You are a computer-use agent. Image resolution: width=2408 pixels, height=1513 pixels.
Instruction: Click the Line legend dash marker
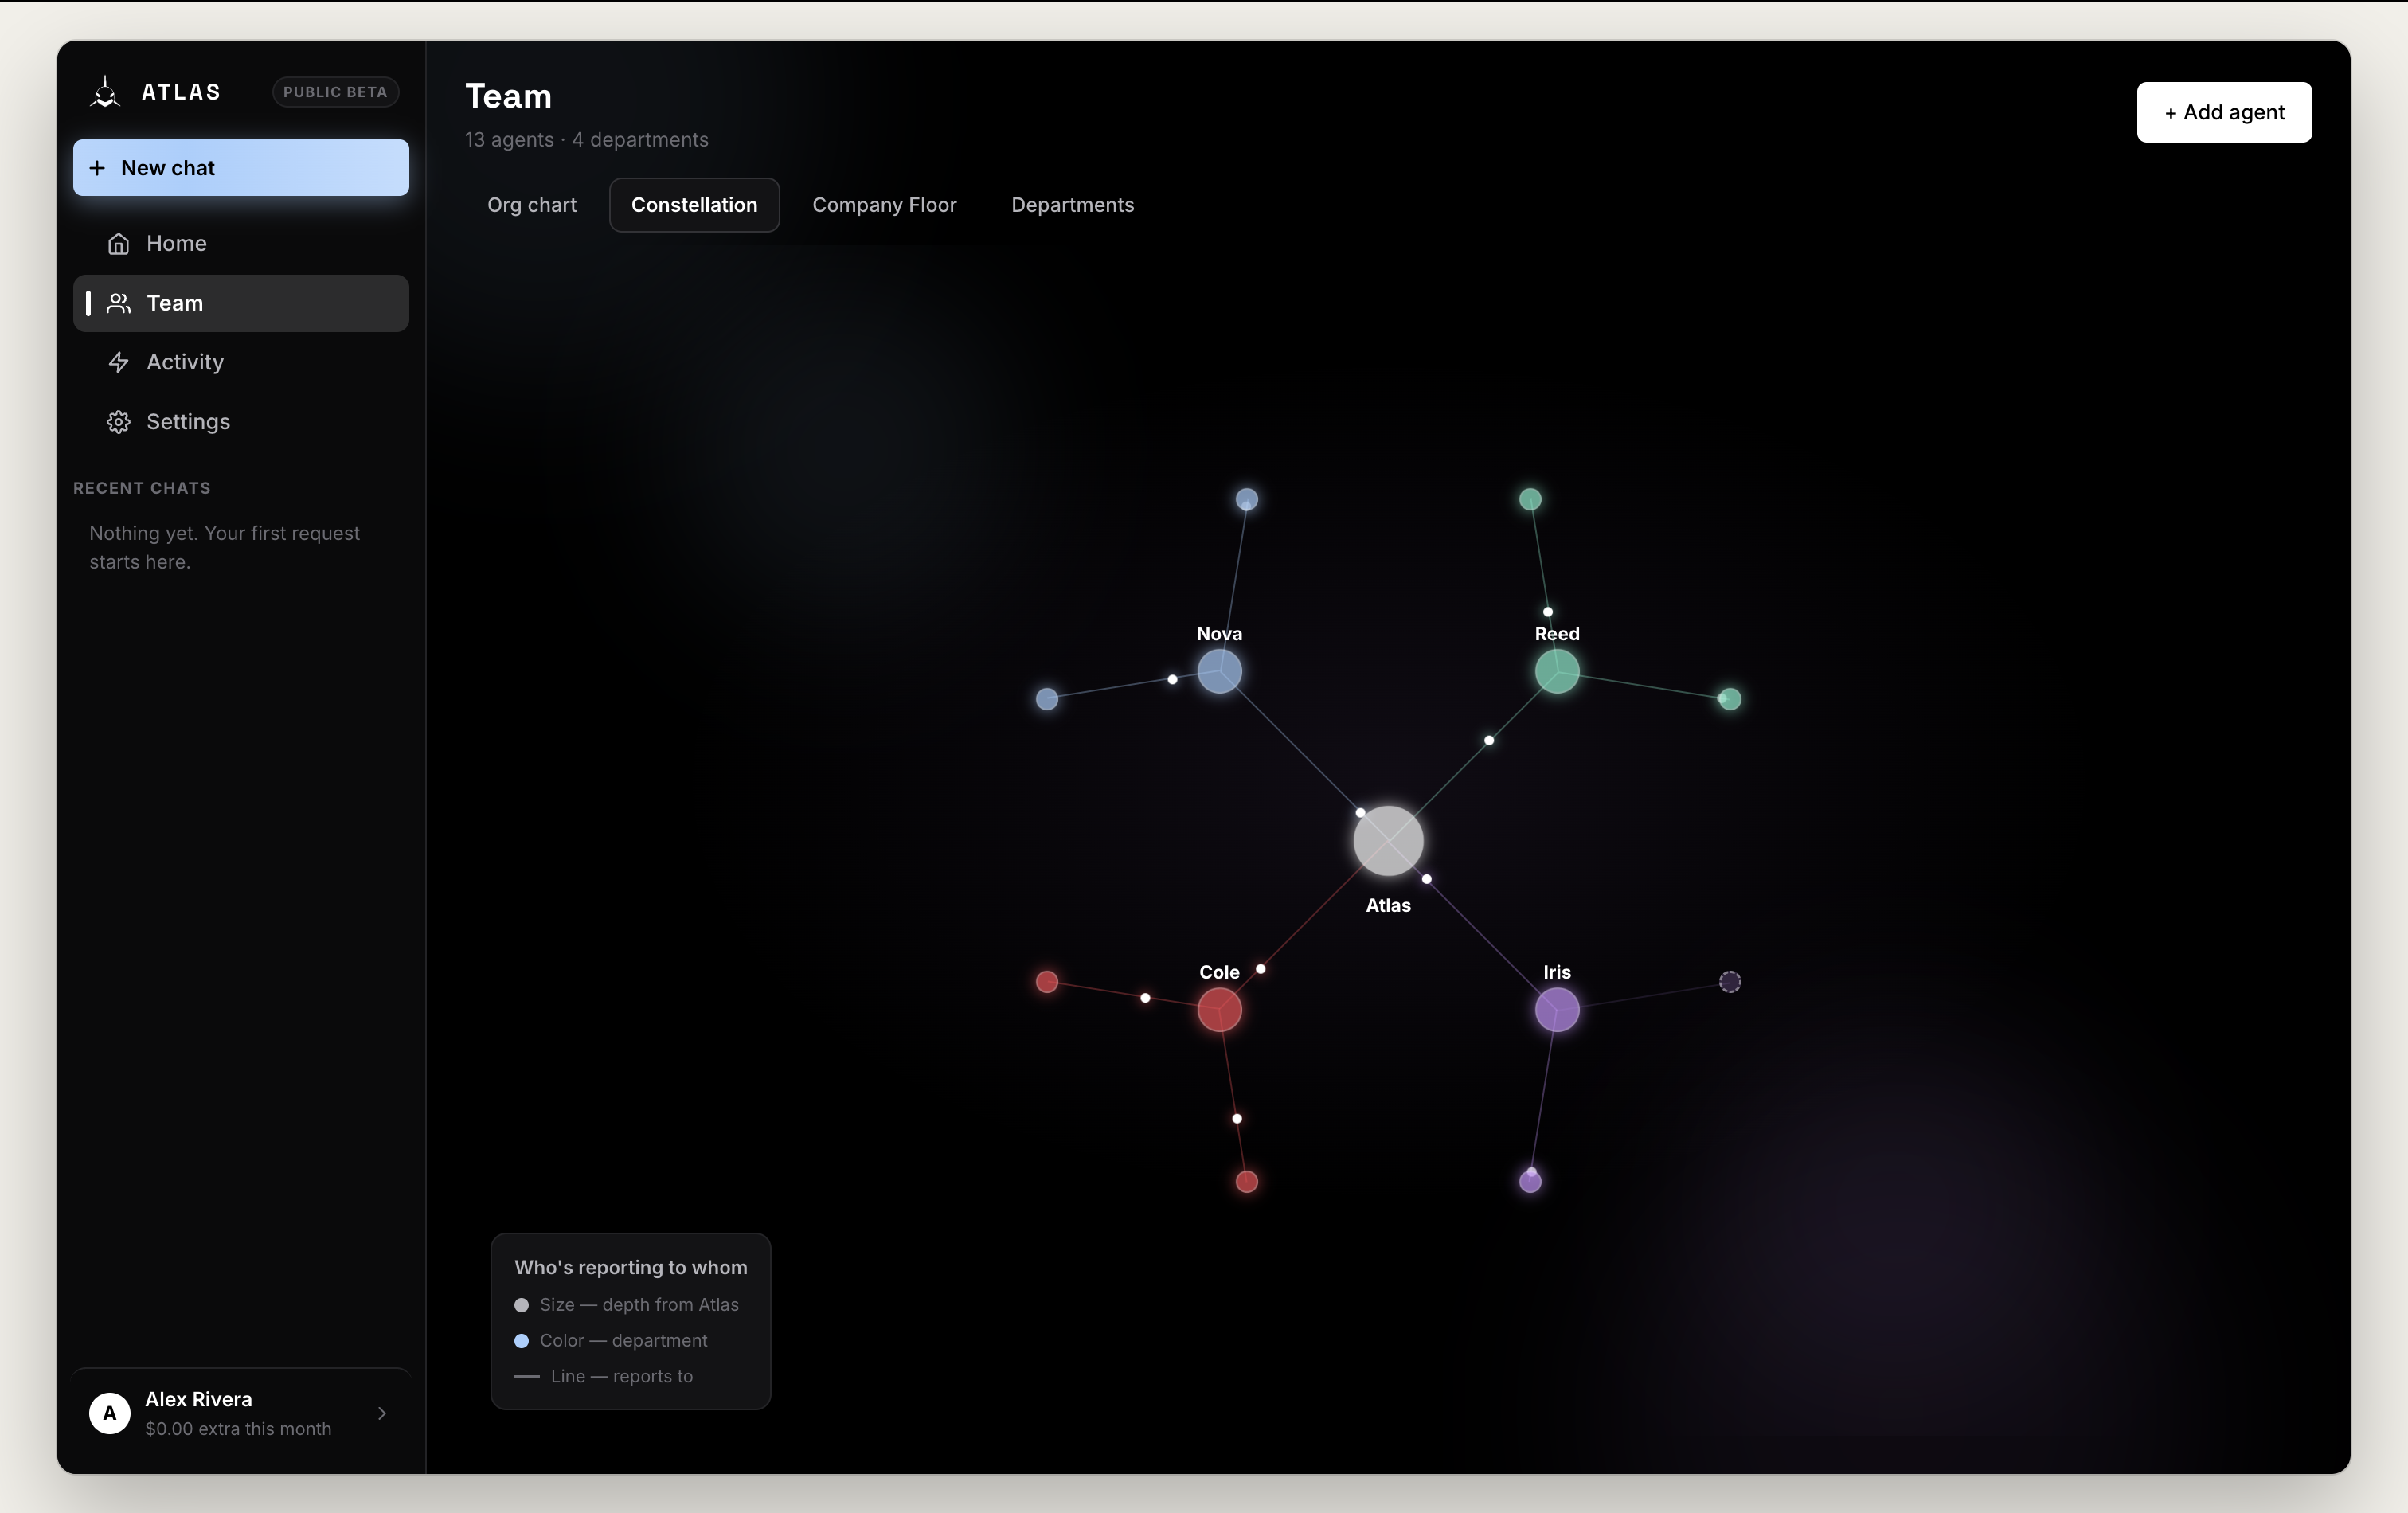click(527, 1377)
